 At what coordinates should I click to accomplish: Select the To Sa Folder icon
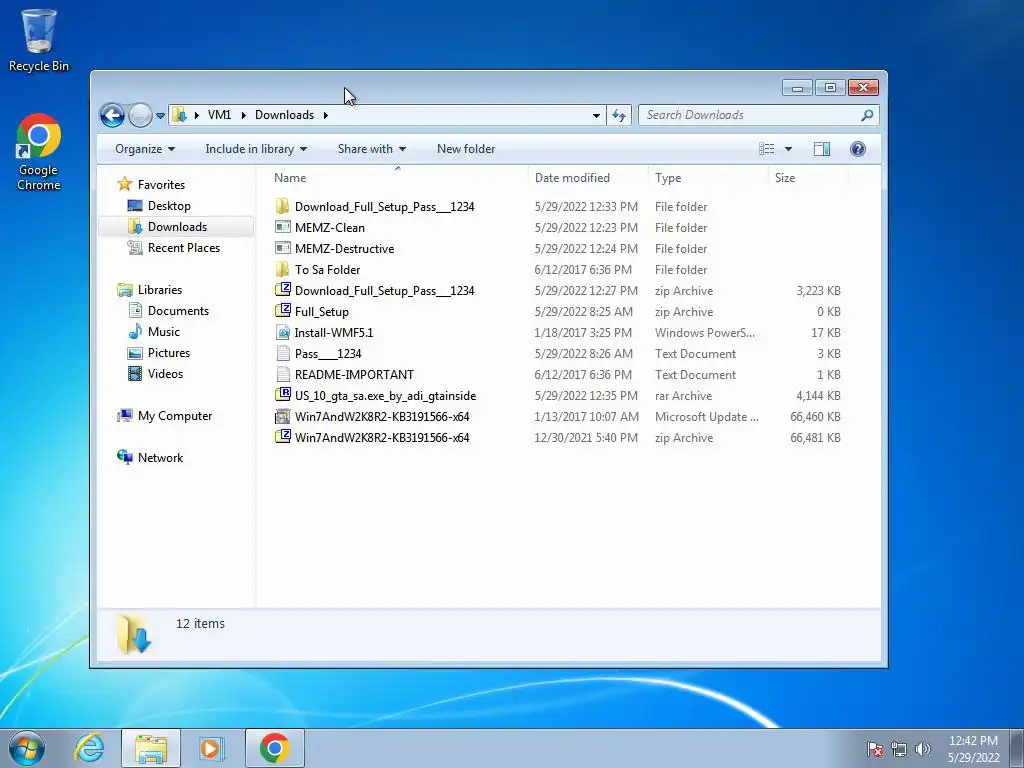tap(282, 269)
